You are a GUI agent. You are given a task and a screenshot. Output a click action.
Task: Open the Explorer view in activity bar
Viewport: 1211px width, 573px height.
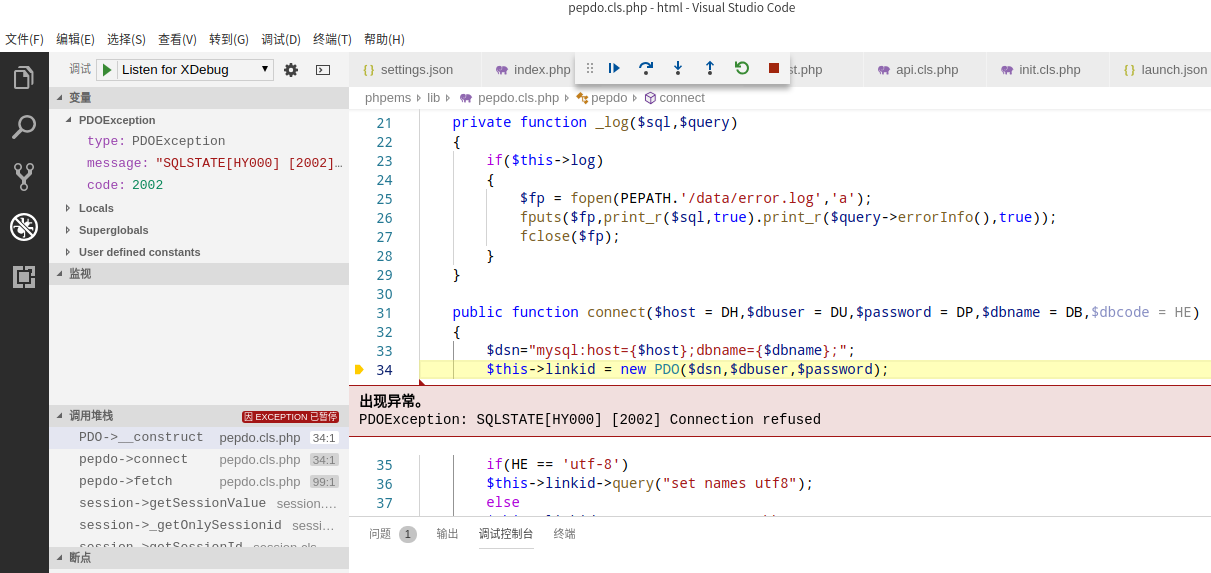click(24, 78)
